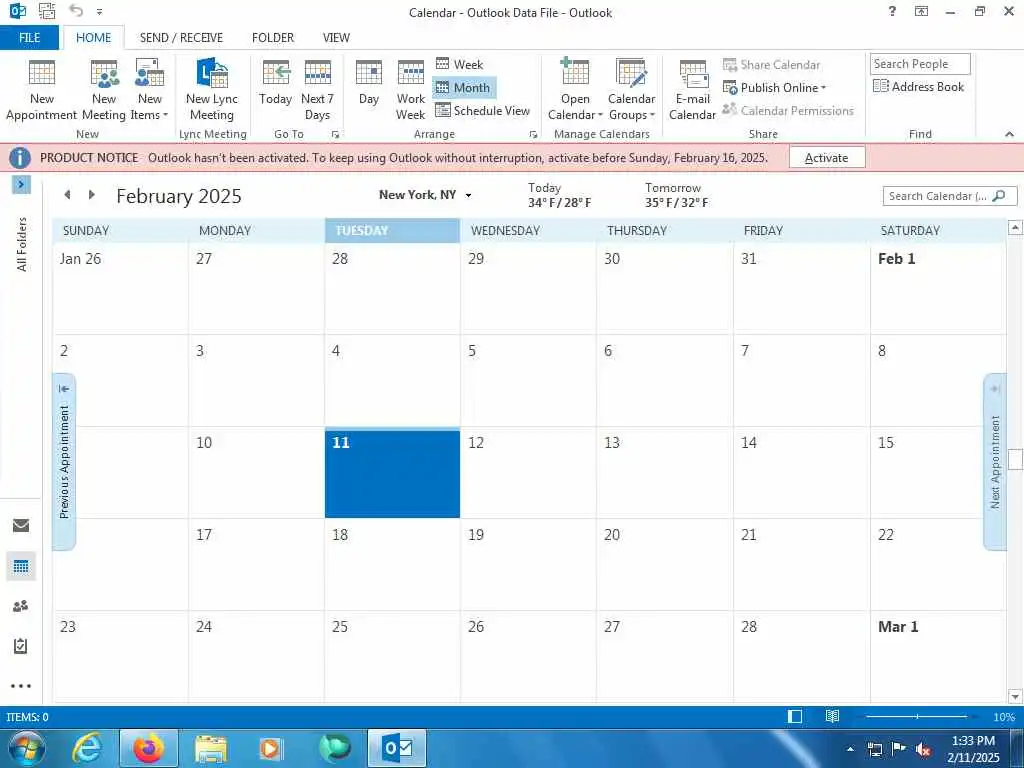Open the Publish Online dropdown
The image size is (1024, 768).
click(775, 88)
